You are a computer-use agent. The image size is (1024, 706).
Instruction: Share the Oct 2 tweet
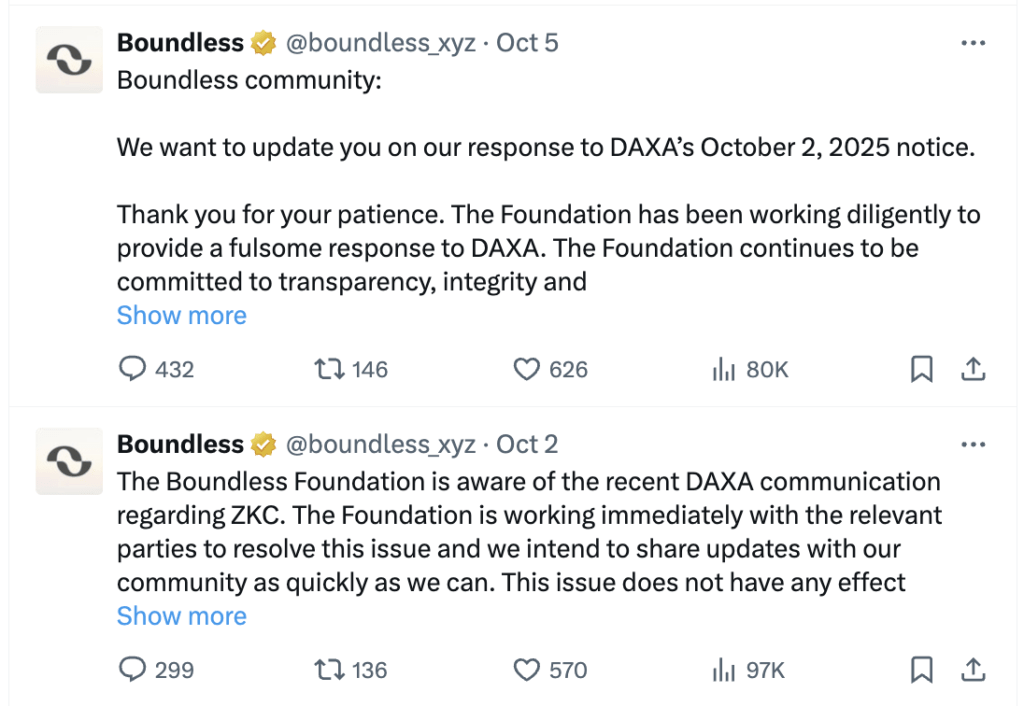coord(973,670)
